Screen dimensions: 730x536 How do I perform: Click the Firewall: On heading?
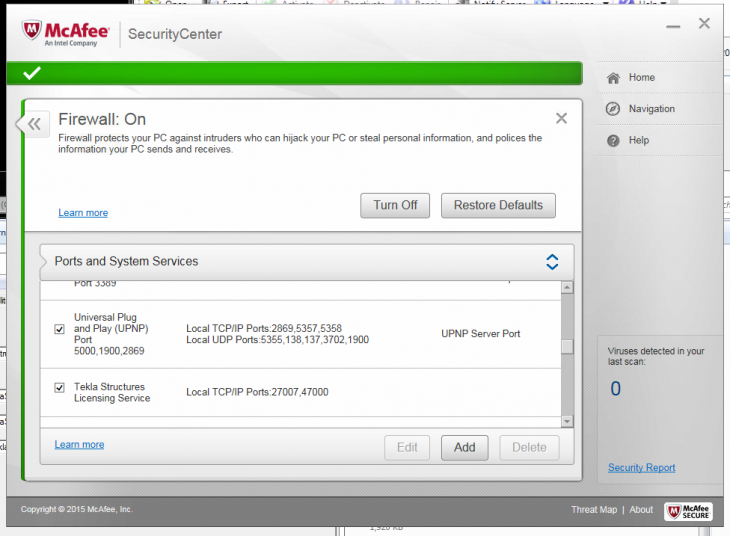click(102, 119)
